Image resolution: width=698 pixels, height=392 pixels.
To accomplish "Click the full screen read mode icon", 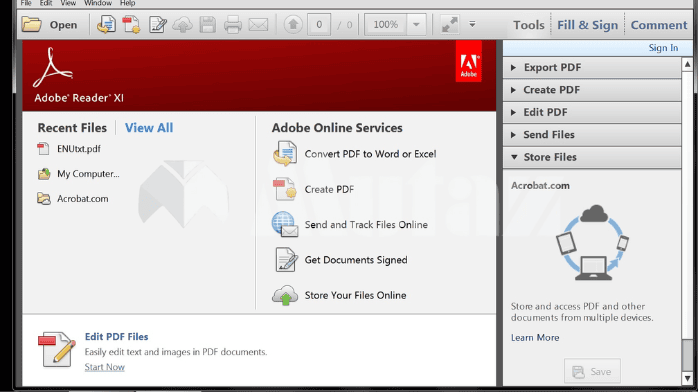I will click(450, 24).
